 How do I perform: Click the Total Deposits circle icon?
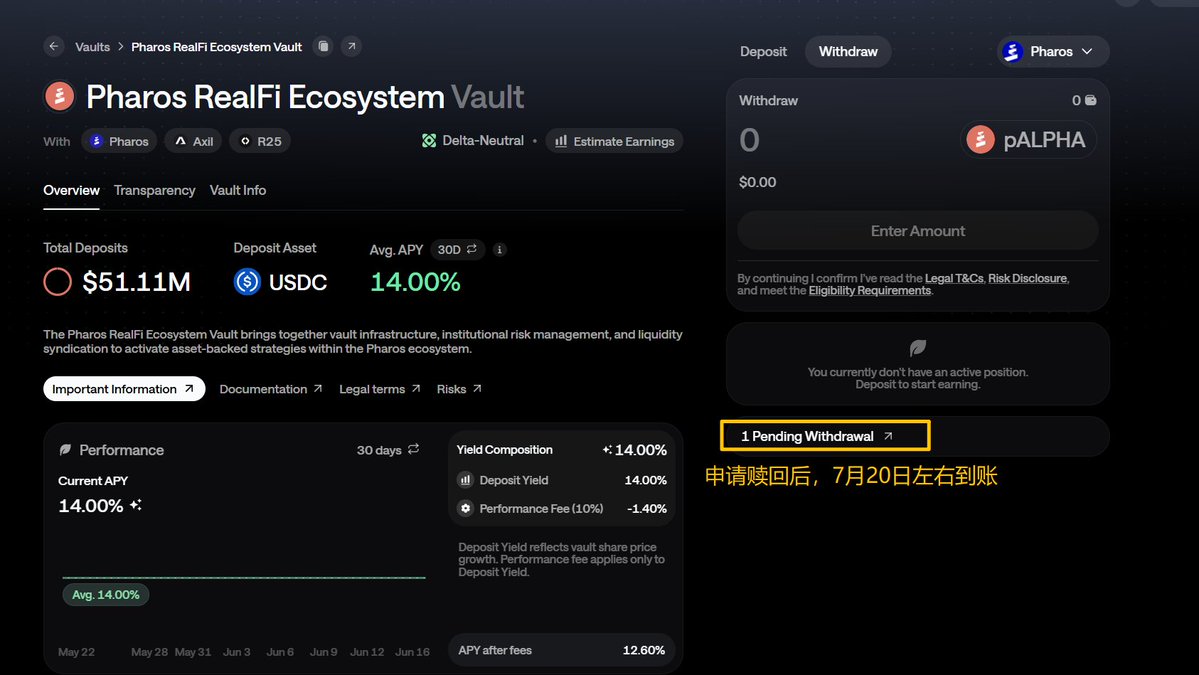point(57,282)
